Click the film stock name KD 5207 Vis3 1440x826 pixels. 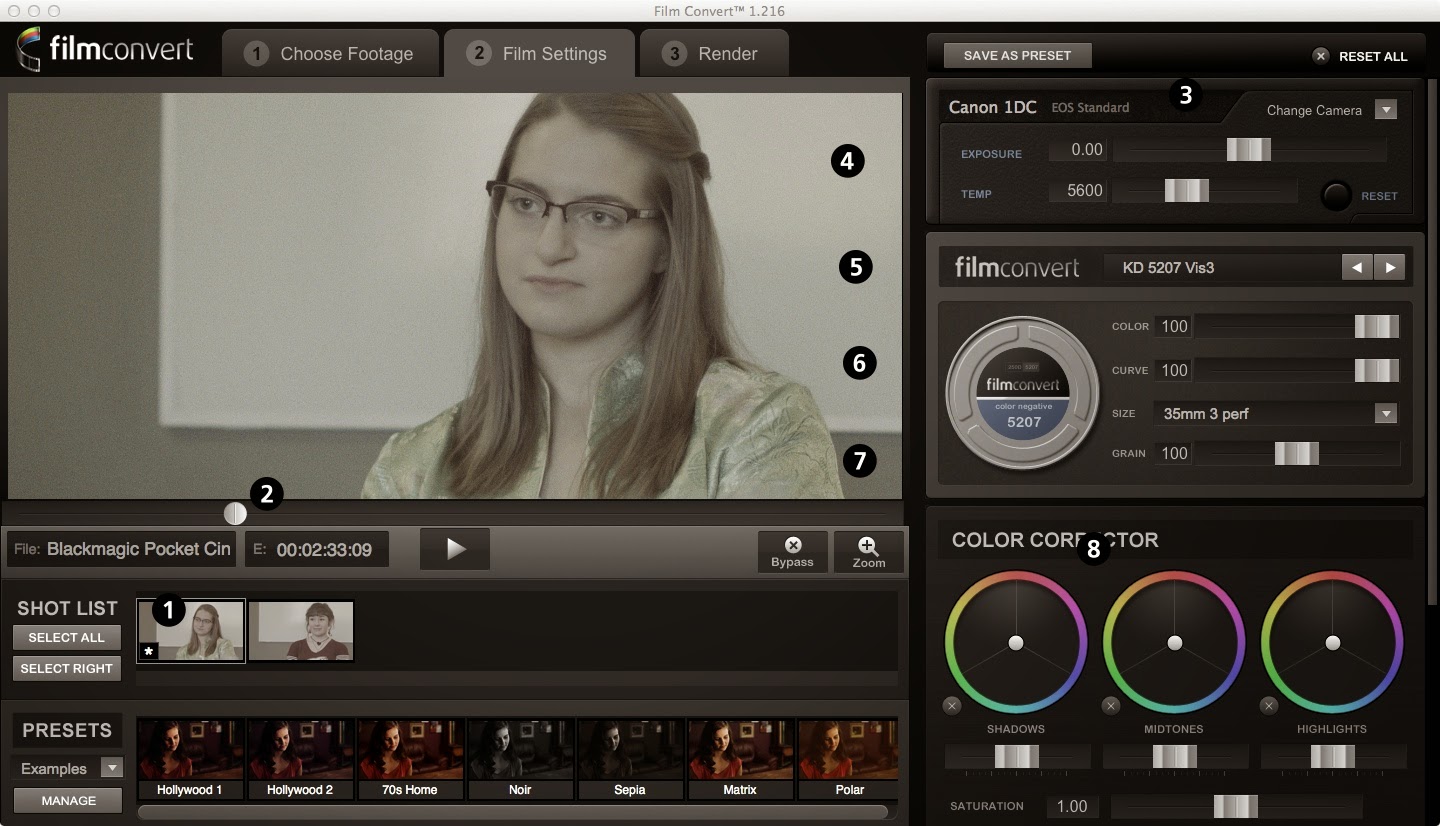(x=1168, y=268)
